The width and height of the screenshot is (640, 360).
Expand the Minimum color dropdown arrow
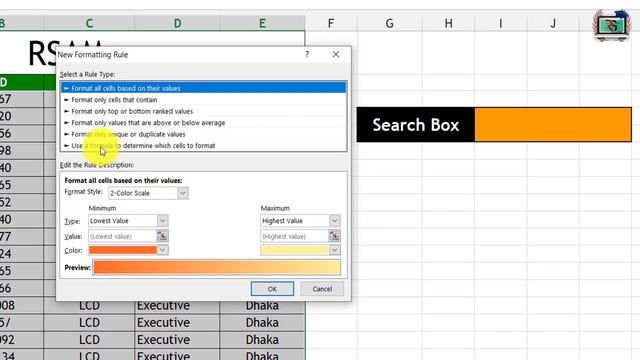tap(162, 250)
